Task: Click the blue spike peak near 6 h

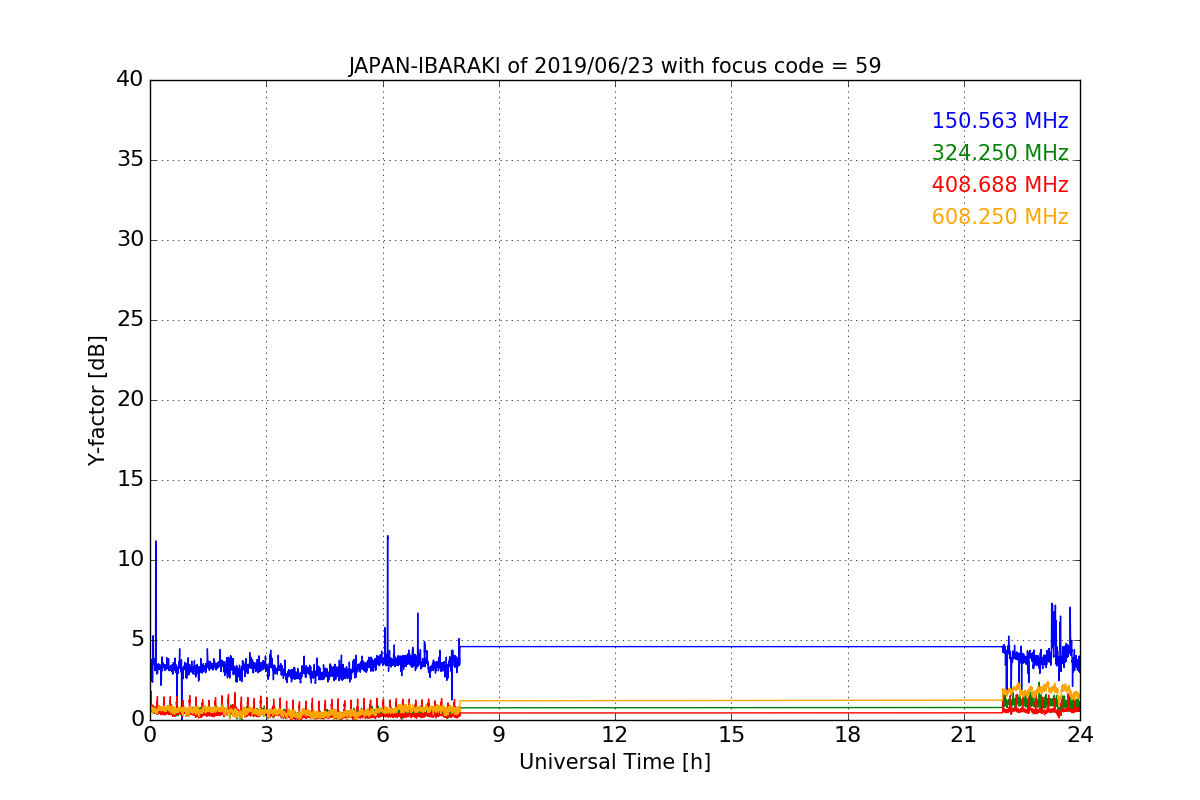Action: [388, 536]
